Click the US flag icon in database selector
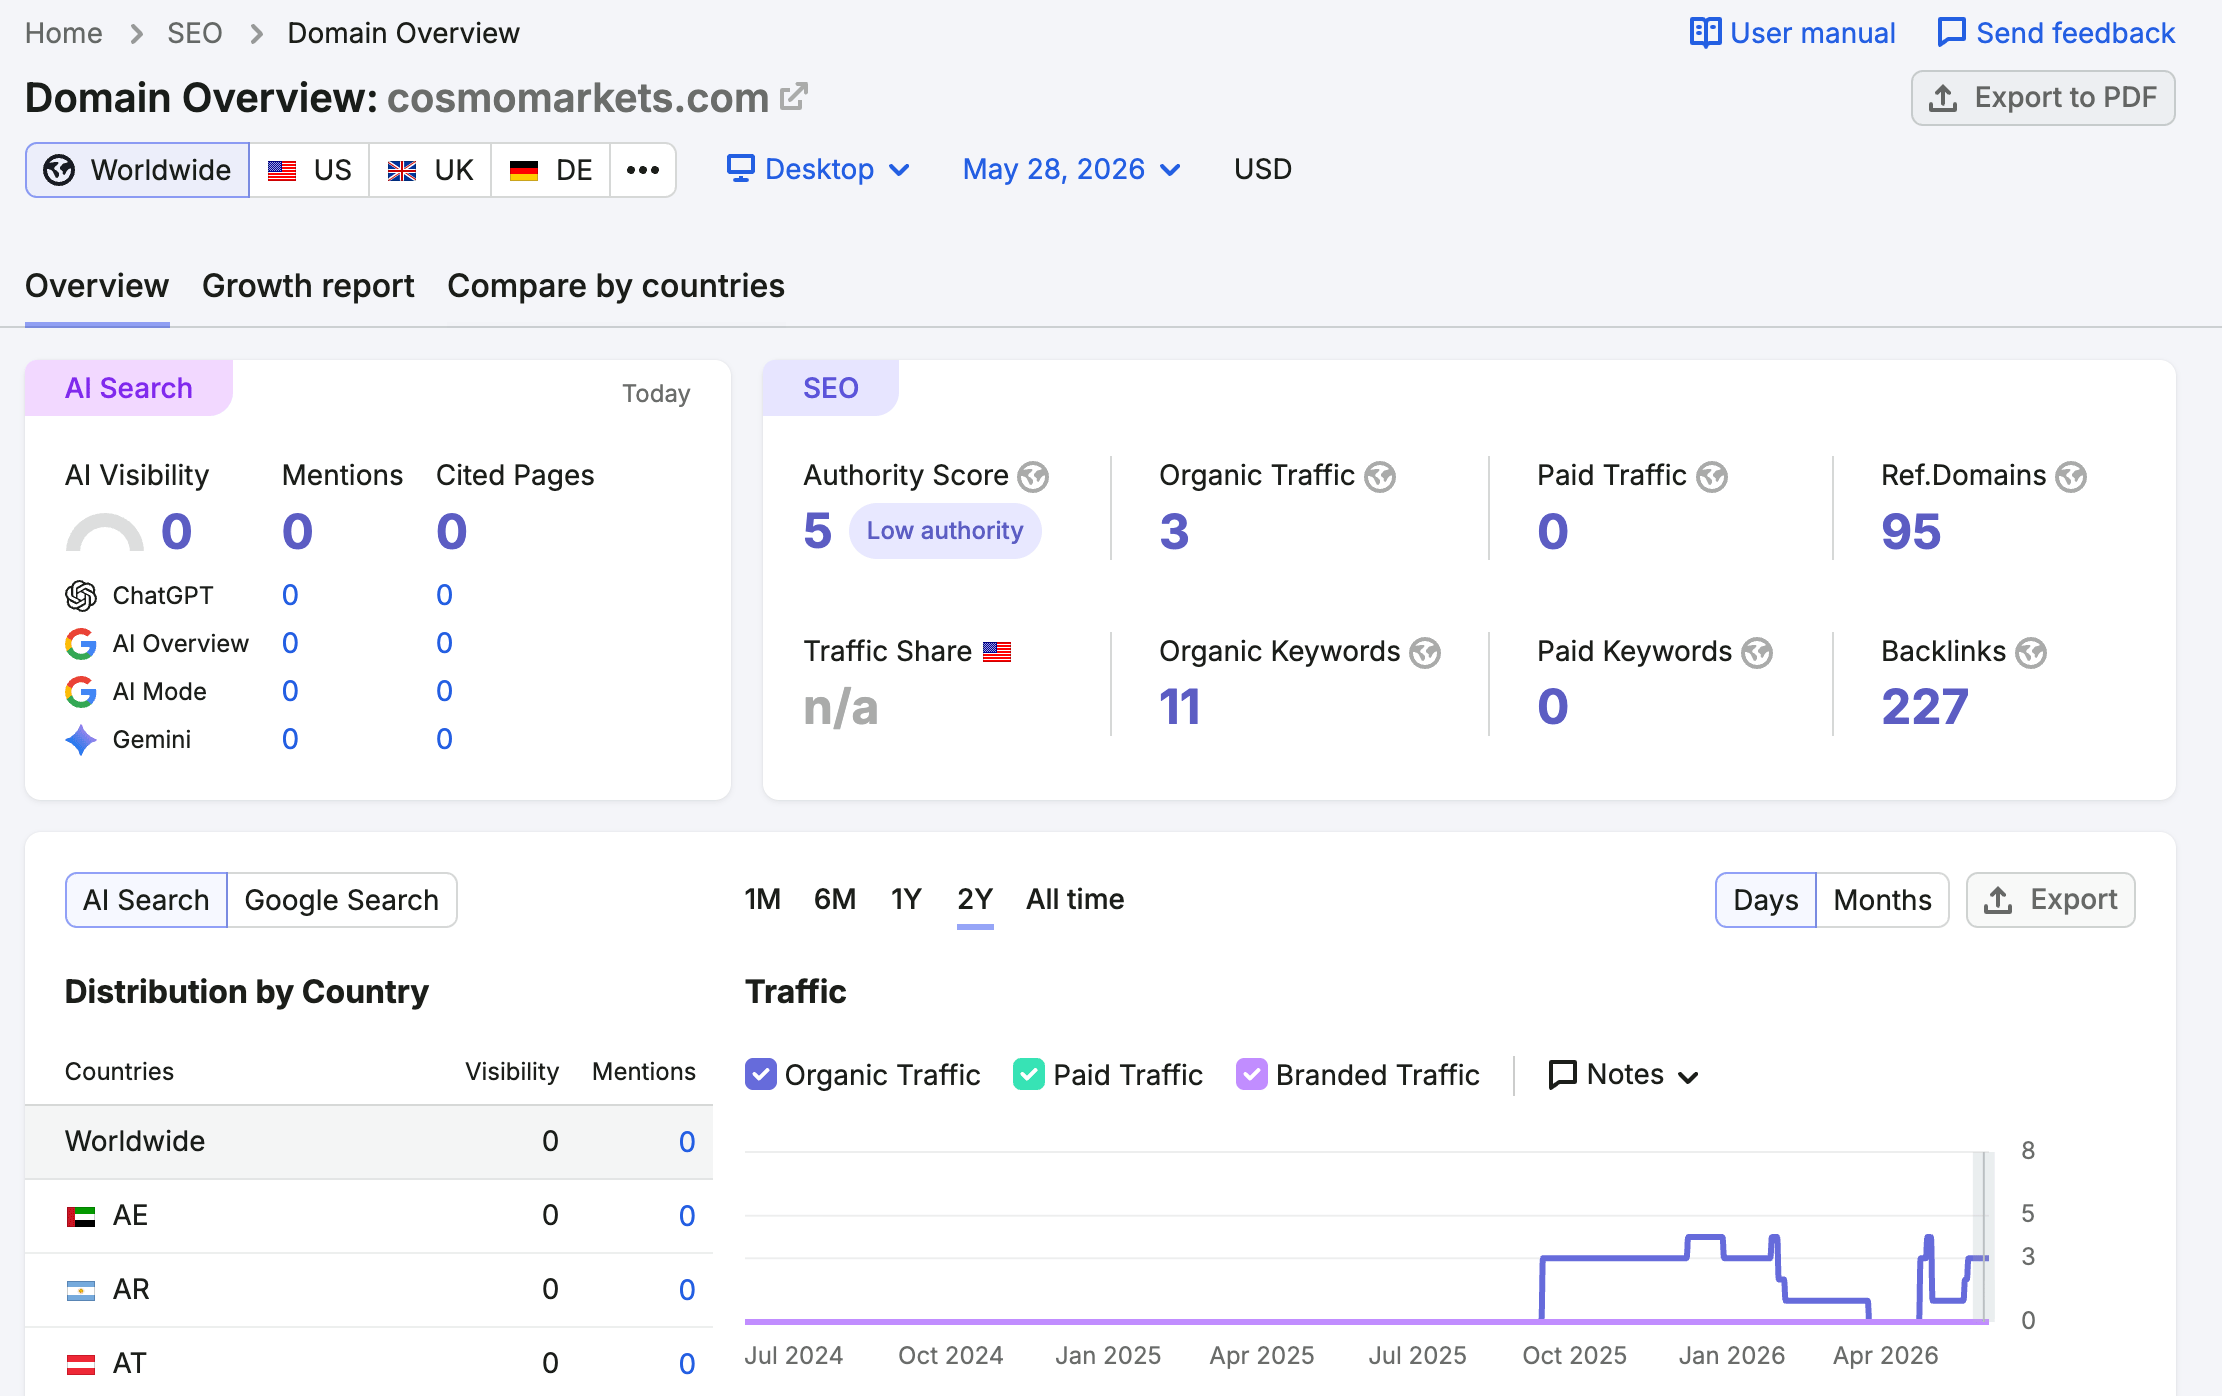Image resolution: width=2222 pixels, height=1396 pixels. [282, 171]
